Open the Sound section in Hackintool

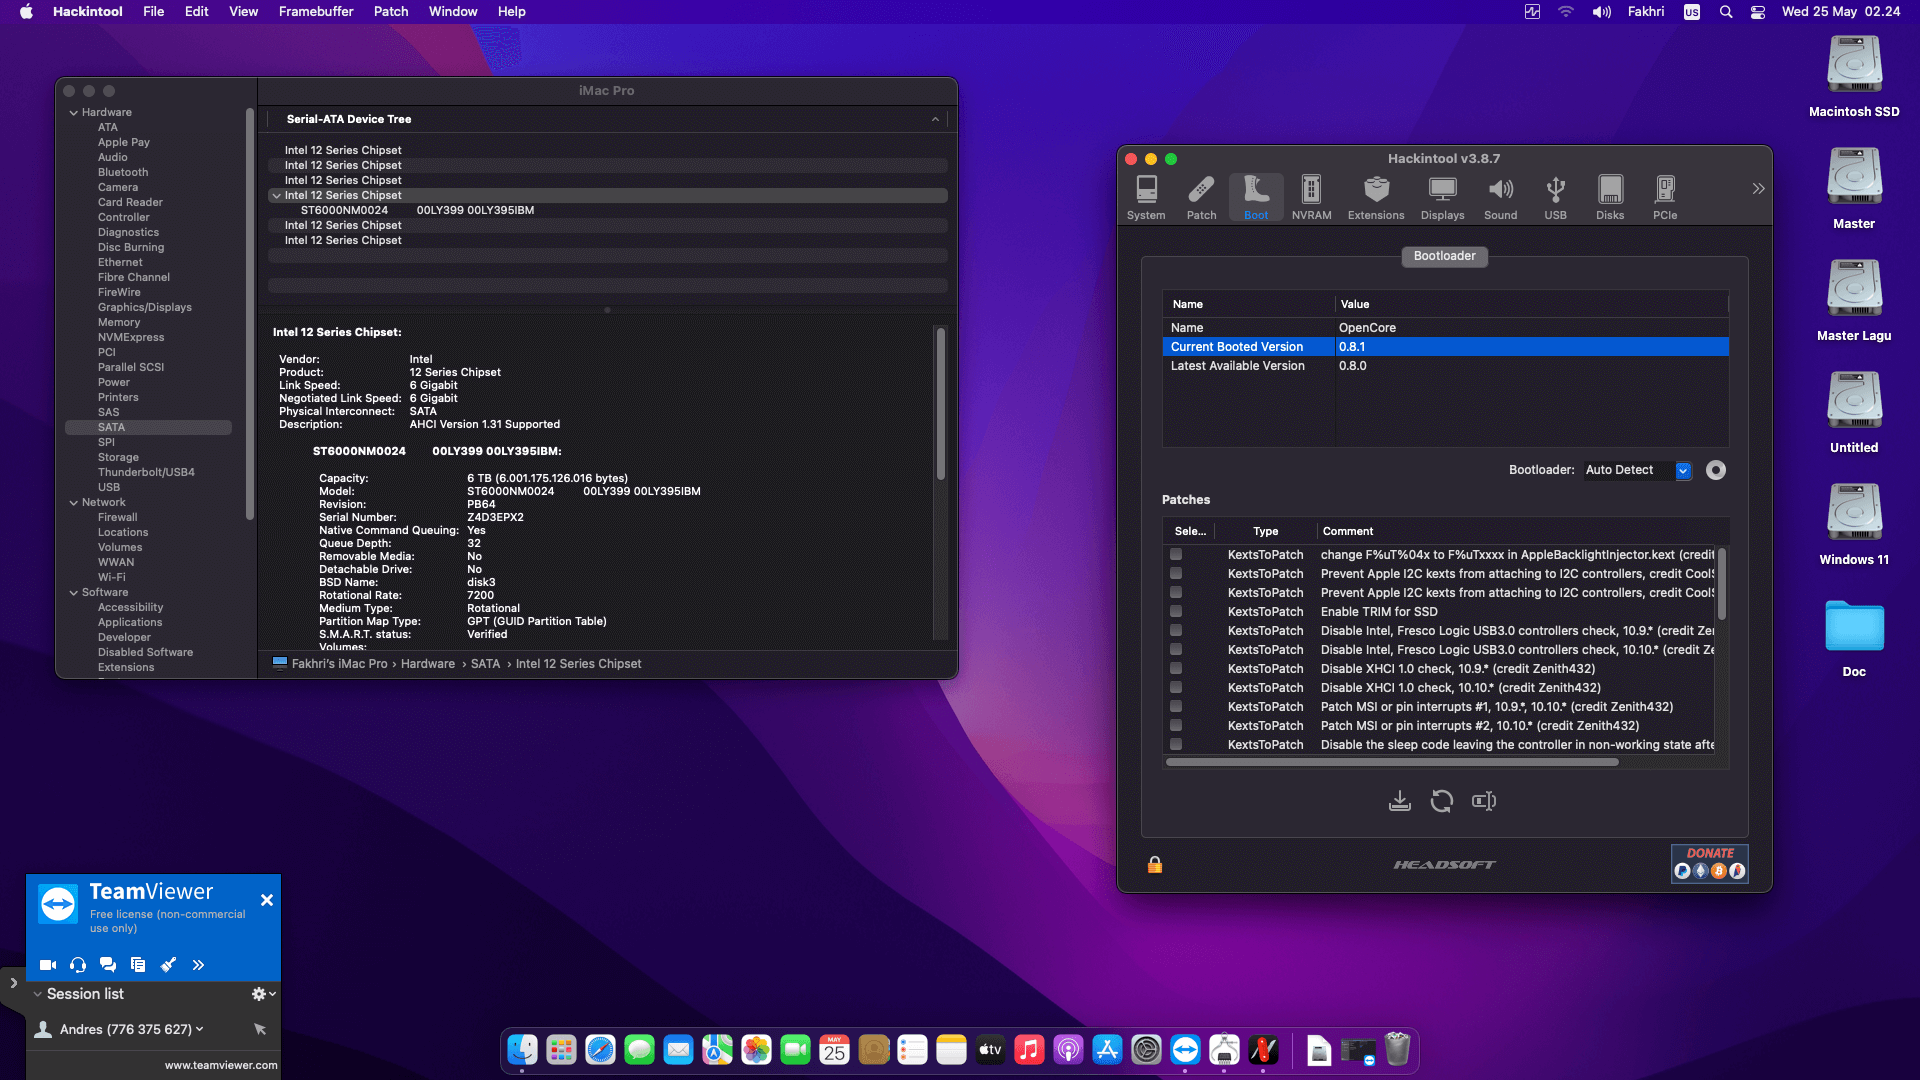1500,197
